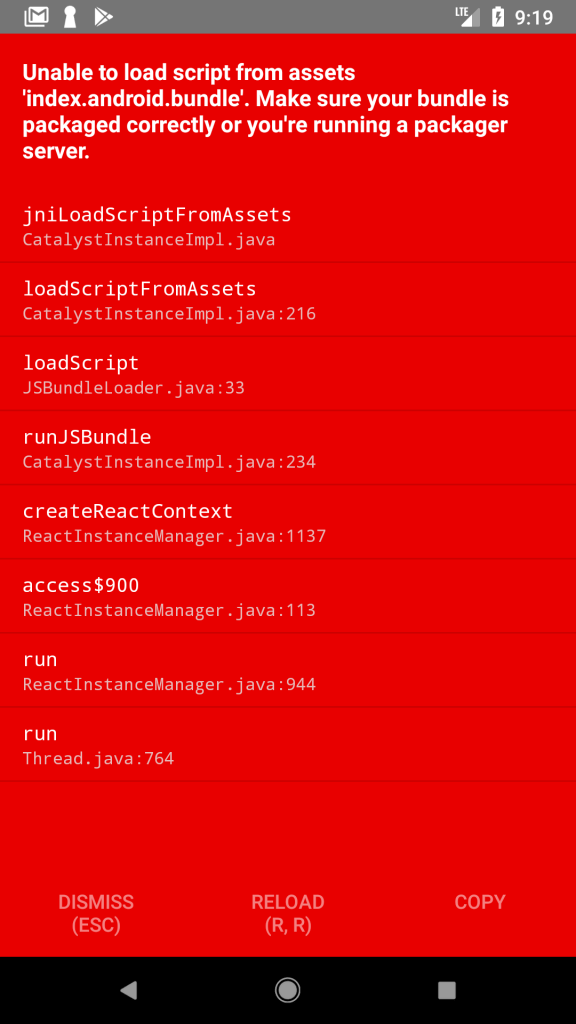Copy the stack trace with COPY

pyautogui.click(x=480, y=902)
